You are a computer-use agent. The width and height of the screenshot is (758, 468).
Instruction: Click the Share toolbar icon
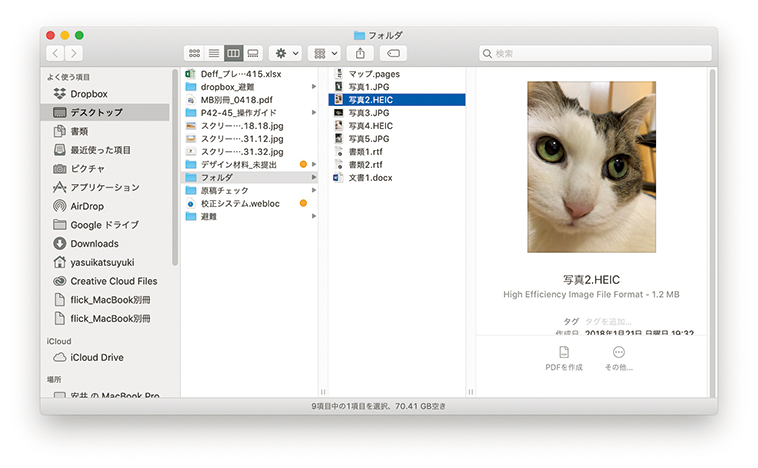(357, 53)
